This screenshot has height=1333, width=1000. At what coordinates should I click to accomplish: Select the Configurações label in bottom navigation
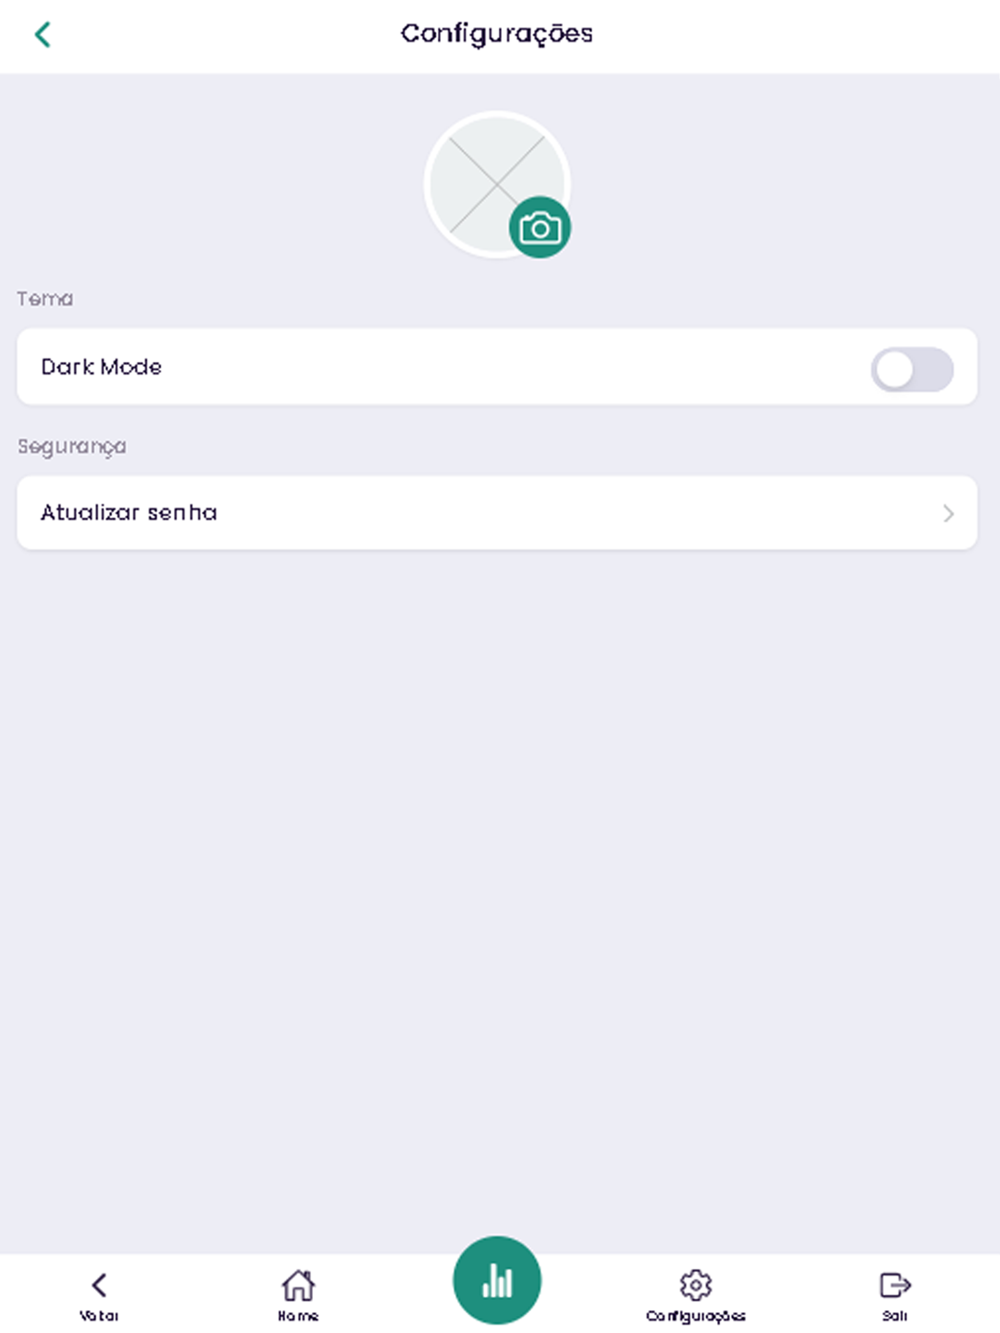pos(696,1316)
